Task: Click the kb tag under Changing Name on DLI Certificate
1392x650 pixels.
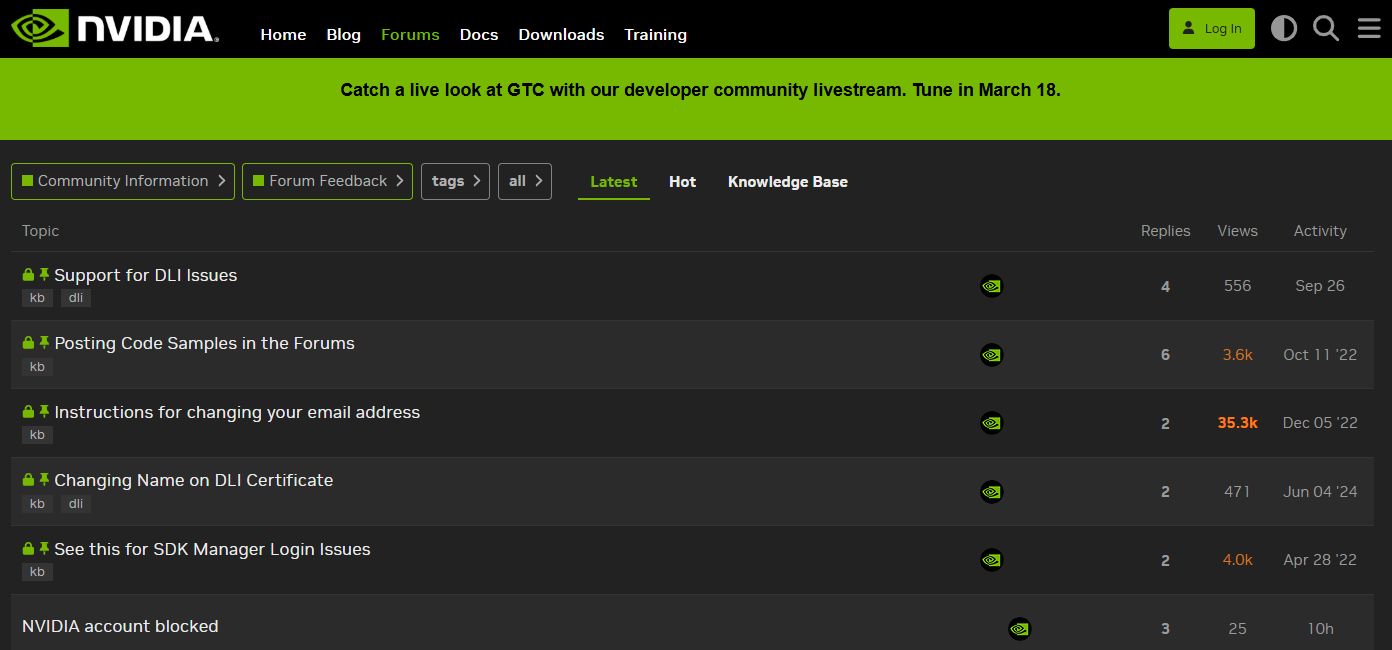Action: 37,504
